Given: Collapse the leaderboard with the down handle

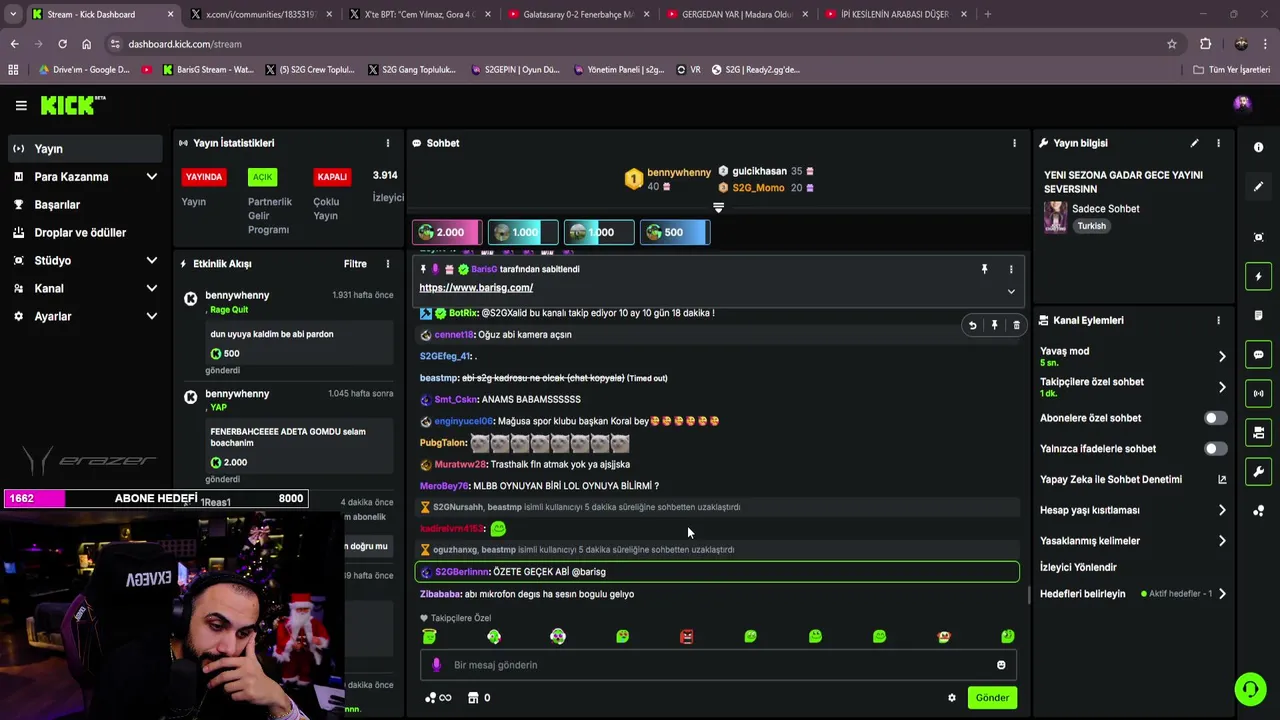Looking at the screenshot, I should 718,207.
